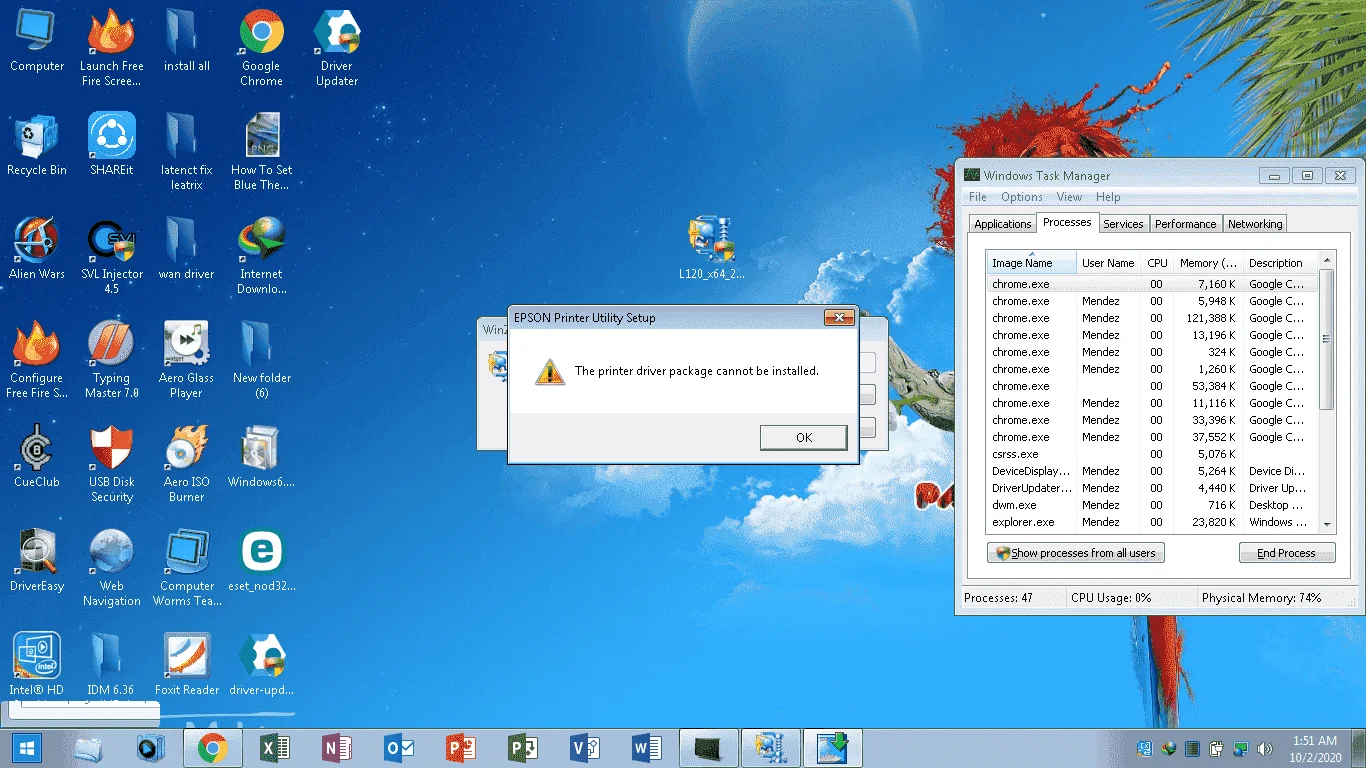The width and height of the screenshot is (1366, 768).
Task: Open Task Manager File menu
Action: coord(978,197)
